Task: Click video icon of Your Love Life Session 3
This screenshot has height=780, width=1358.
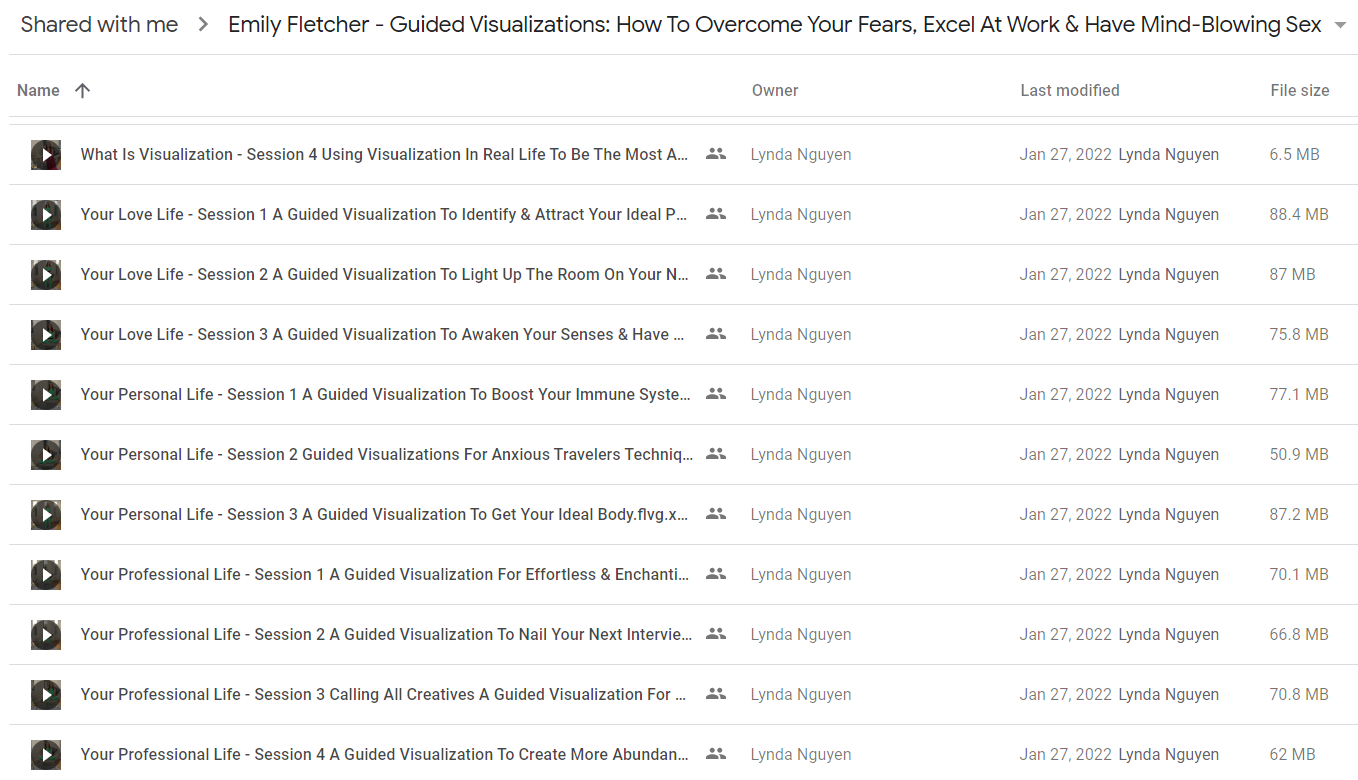Action: [x=46, y=335]
